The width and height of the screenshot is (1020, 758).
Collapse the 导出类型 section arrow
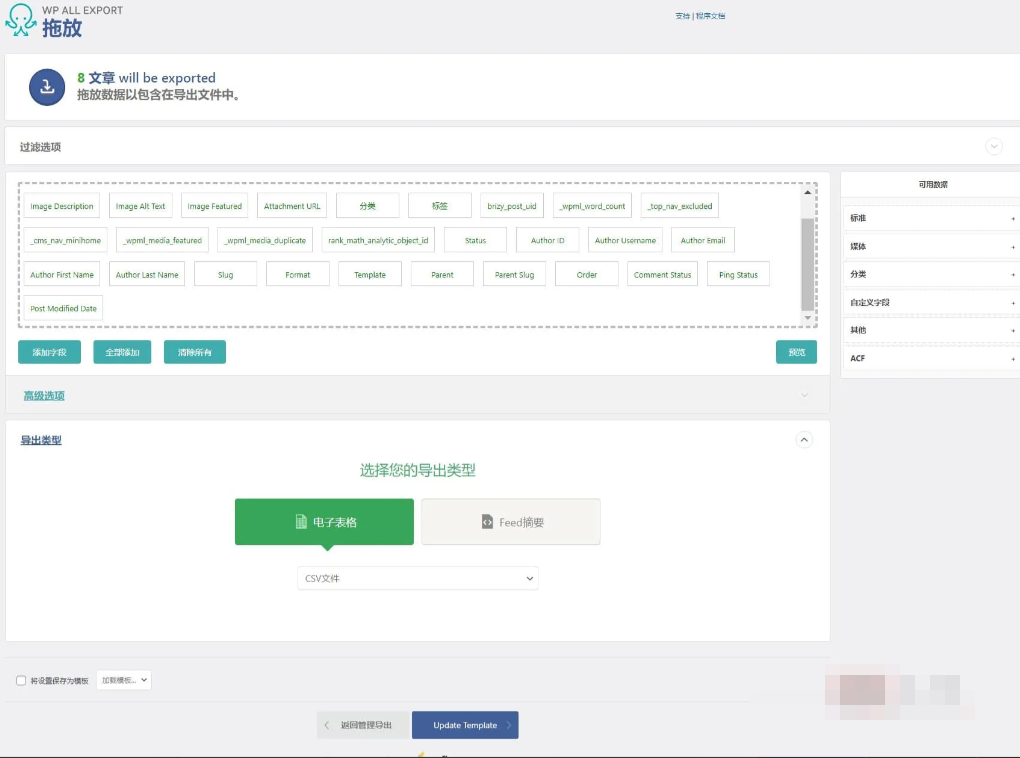(x=804, y=440)
